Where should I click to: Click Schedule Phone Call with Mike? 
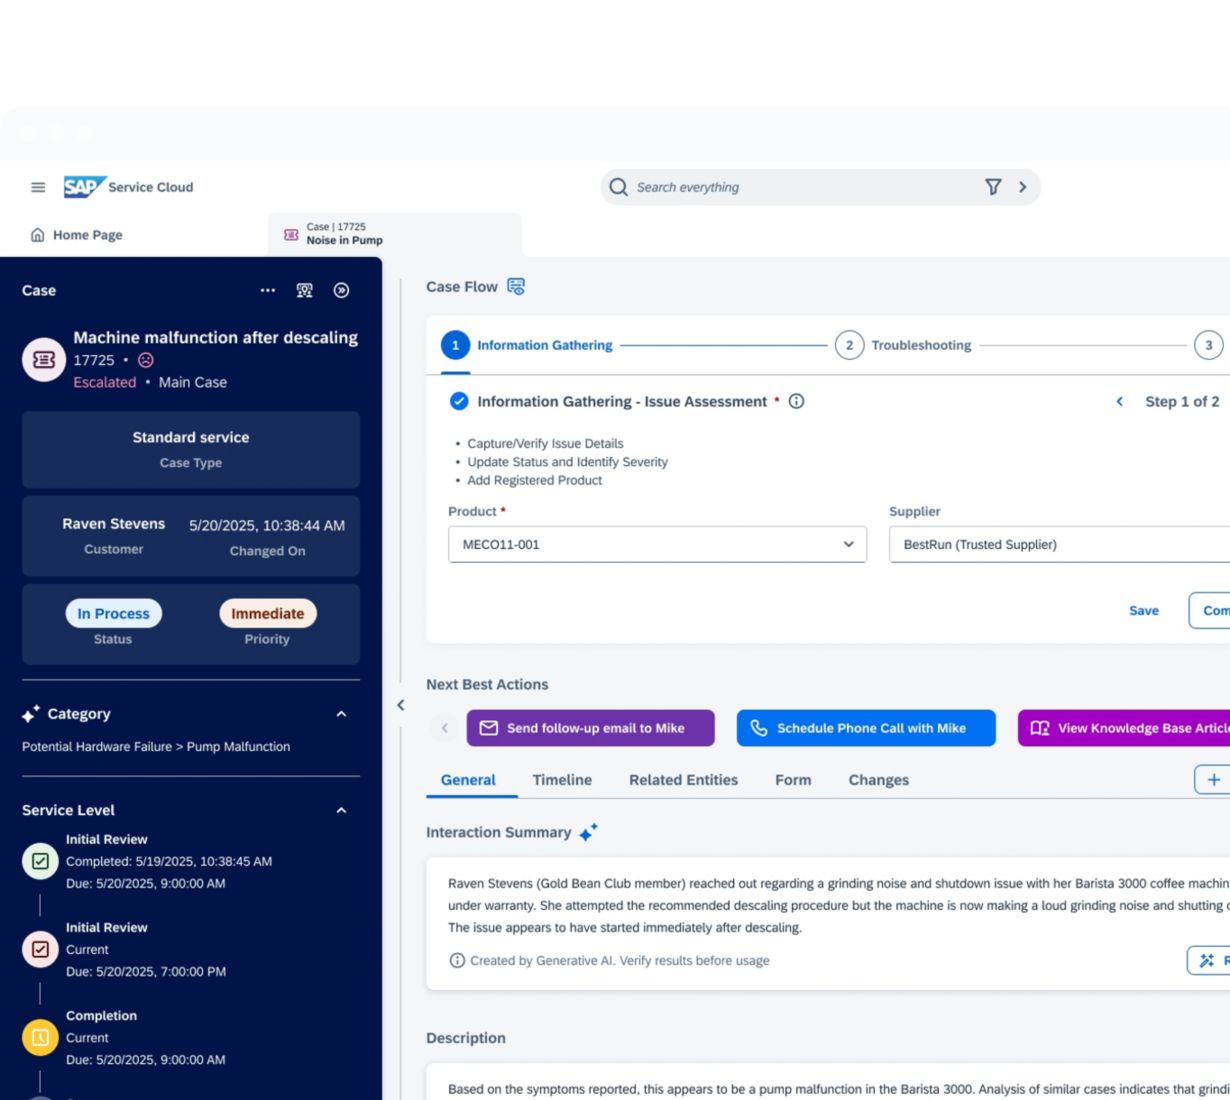866,728
